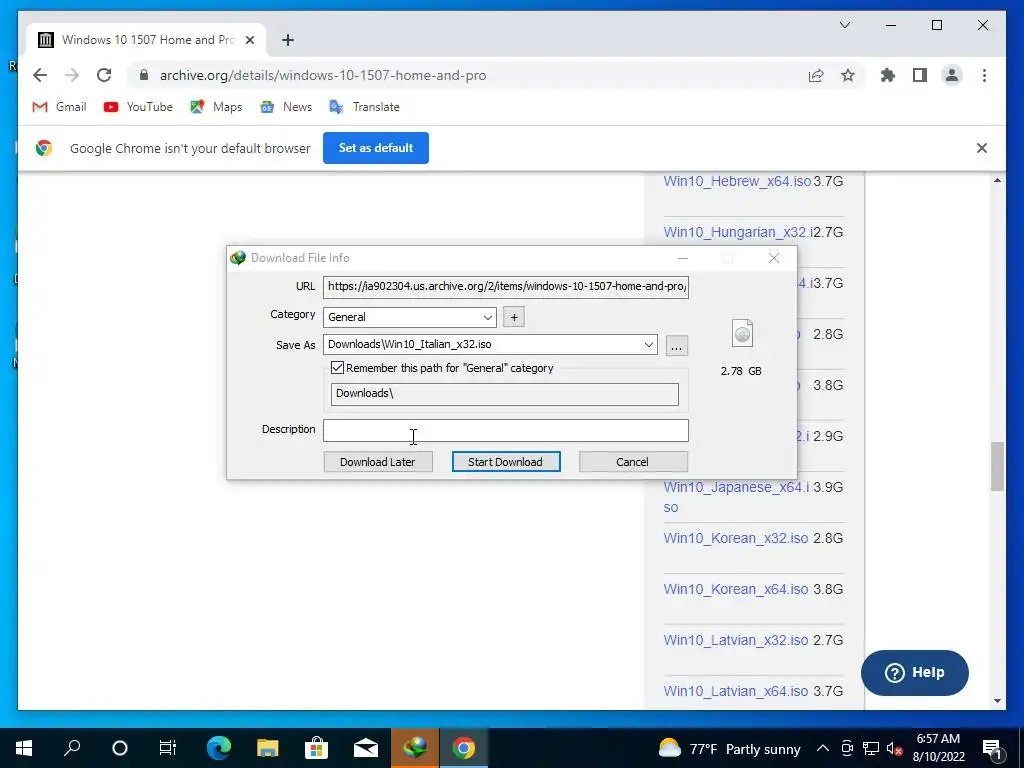Click the page vertical scrollbar thumb
Viewport: 1024px width, 768px height.
(x=997, y=466)
